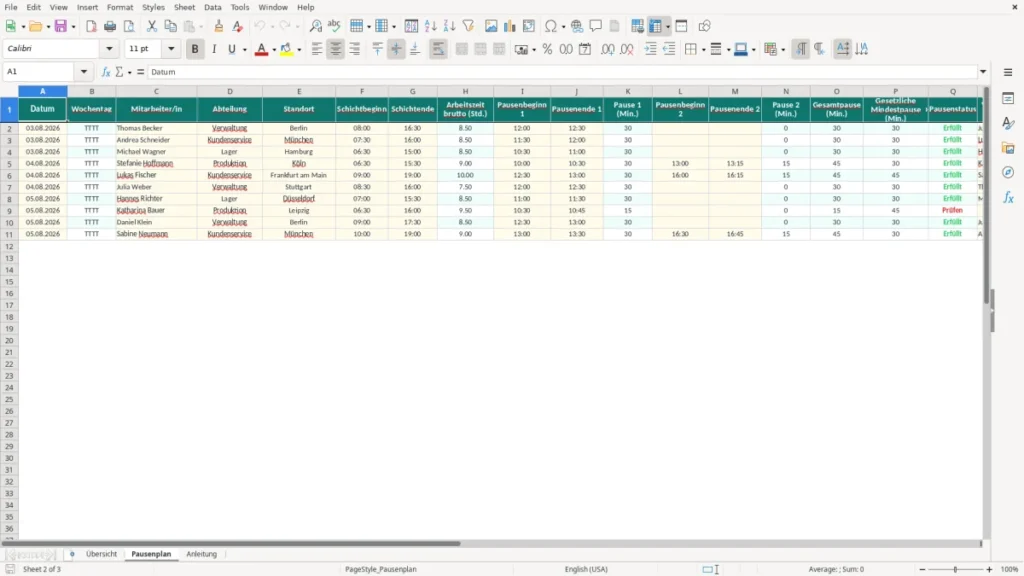Click the Format as Percent icon

[x=547, y=49]
